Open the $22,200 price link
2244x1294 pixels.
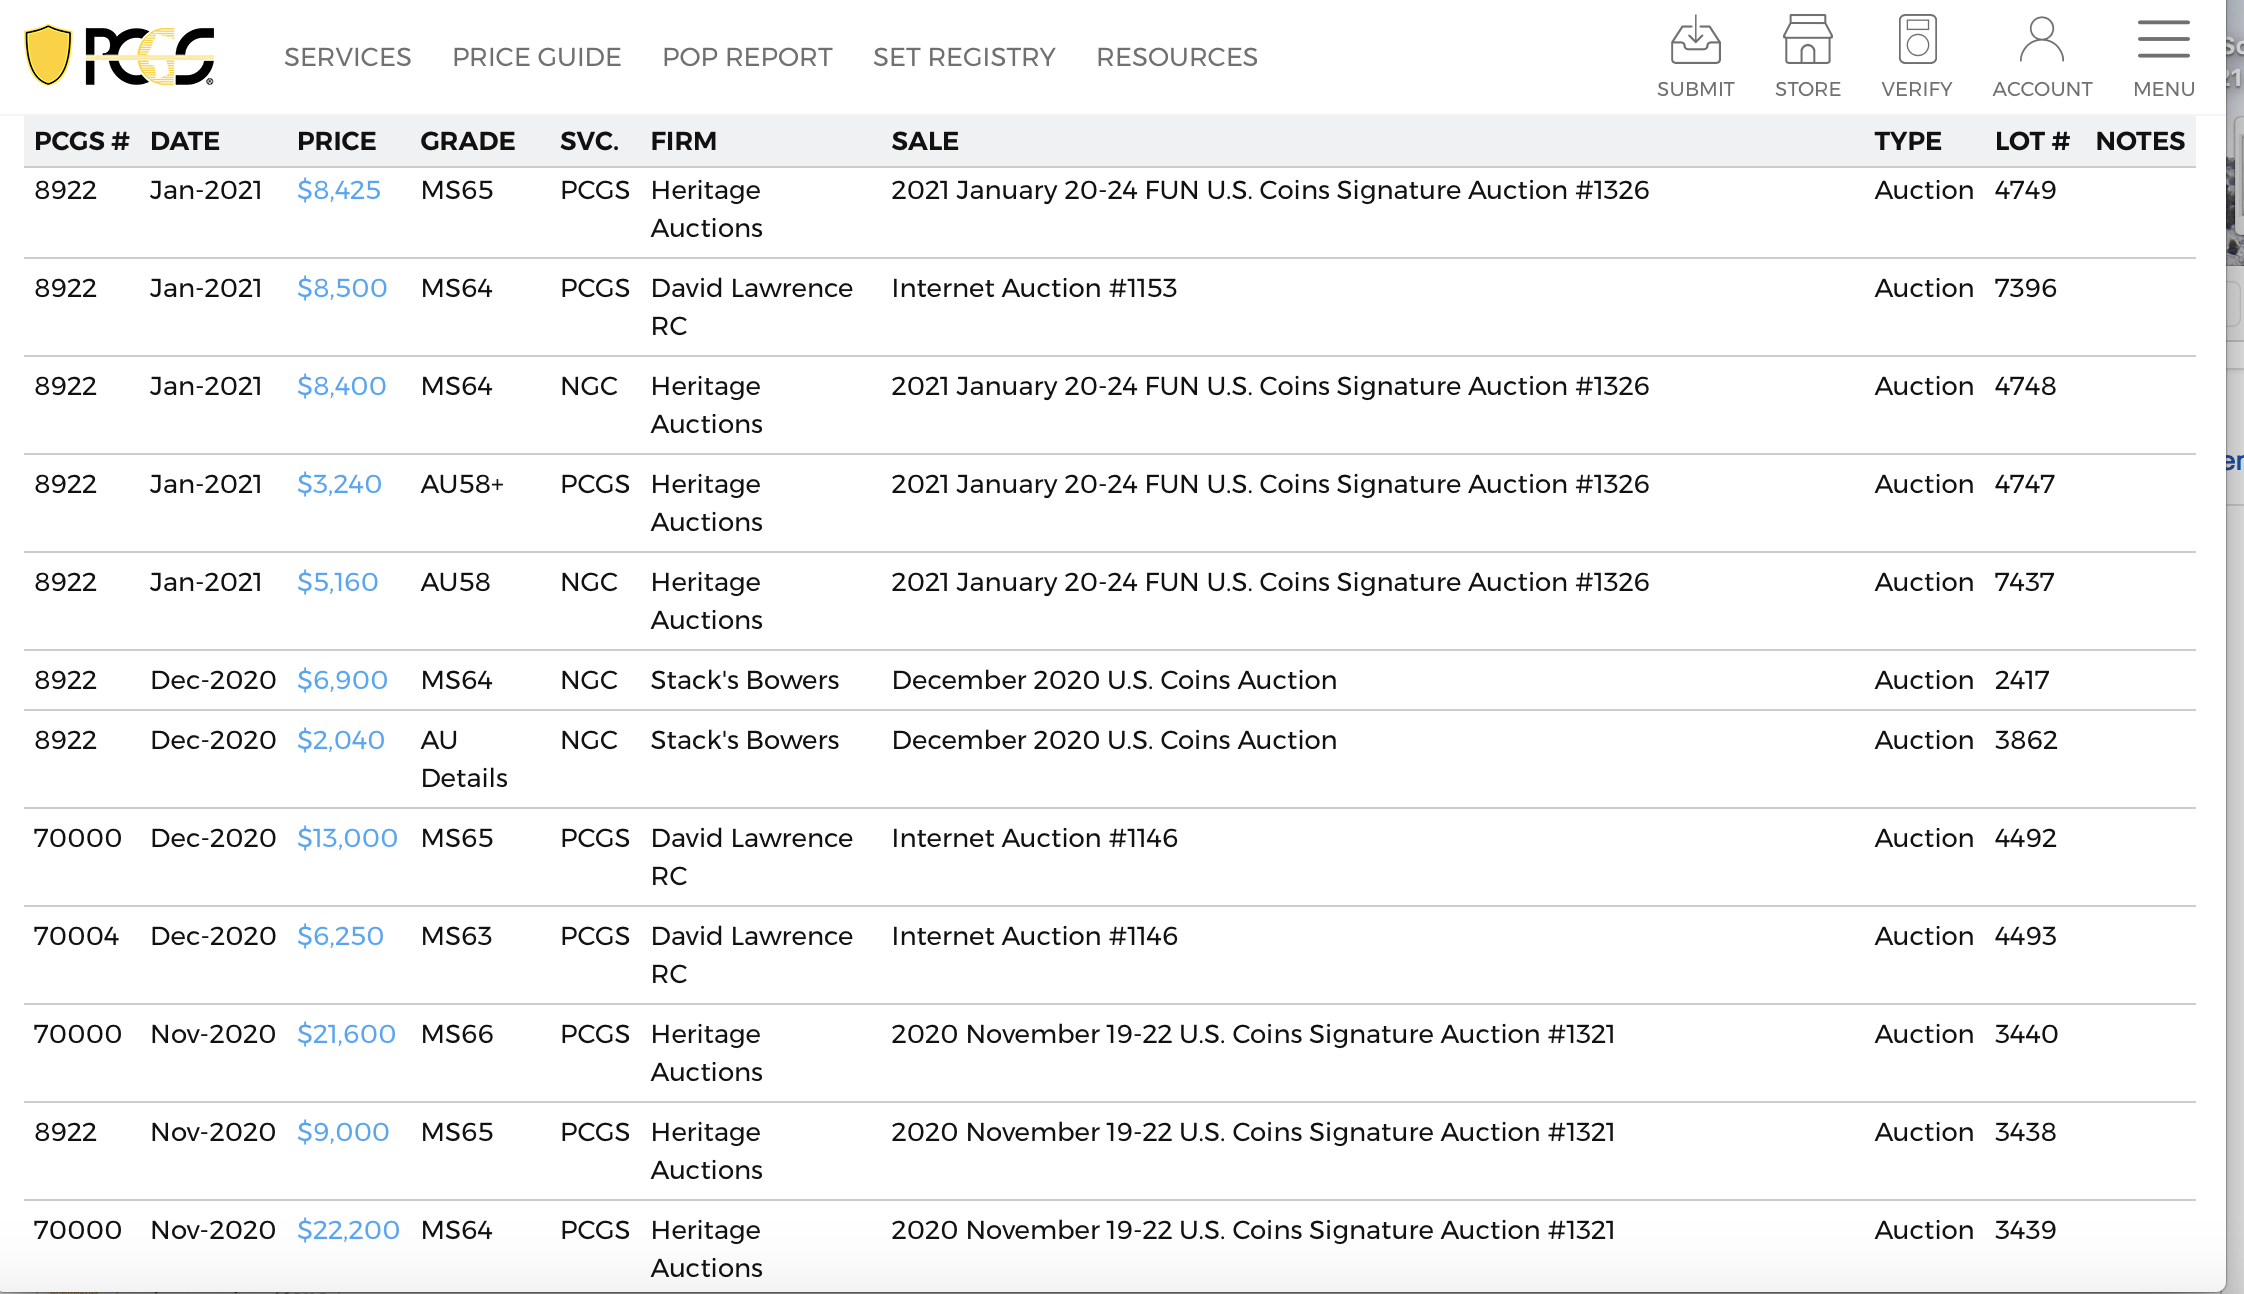[348, 1230]
